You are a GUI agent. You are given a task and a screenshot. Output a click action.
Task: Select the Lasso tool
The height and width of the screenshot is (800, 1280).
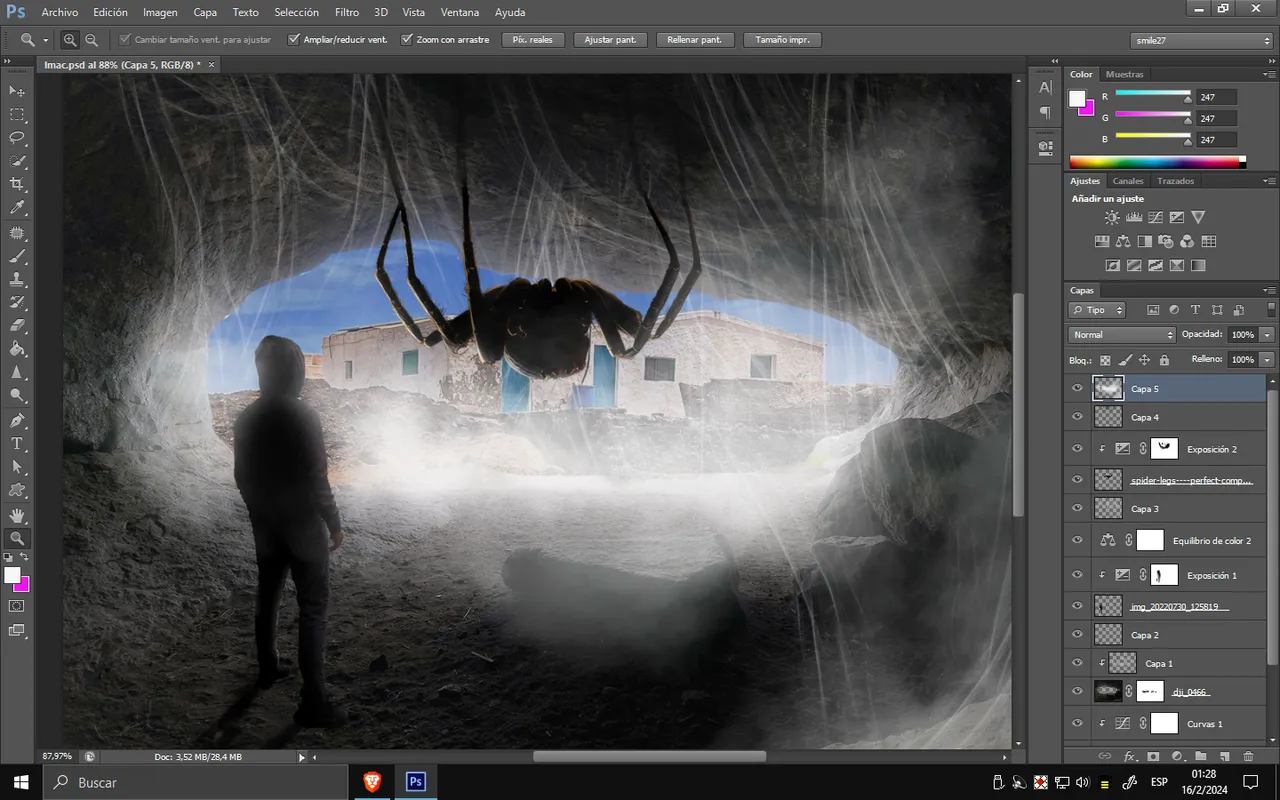point(17,138)
